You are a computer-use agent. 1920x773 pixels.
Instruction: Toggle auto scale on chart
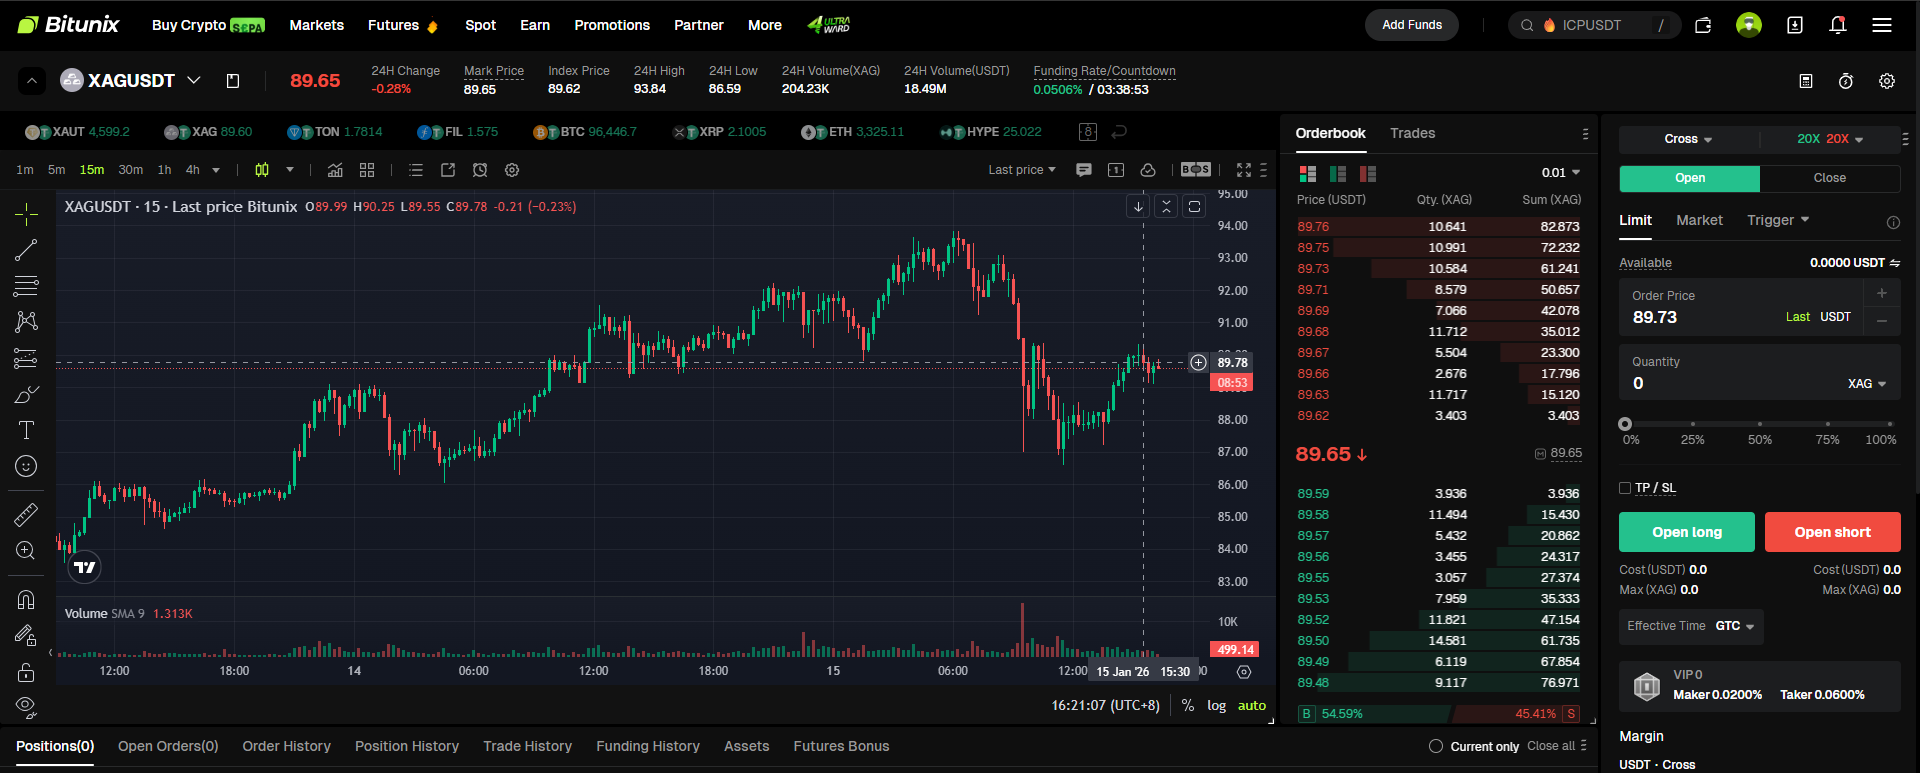pos(1252,705)
